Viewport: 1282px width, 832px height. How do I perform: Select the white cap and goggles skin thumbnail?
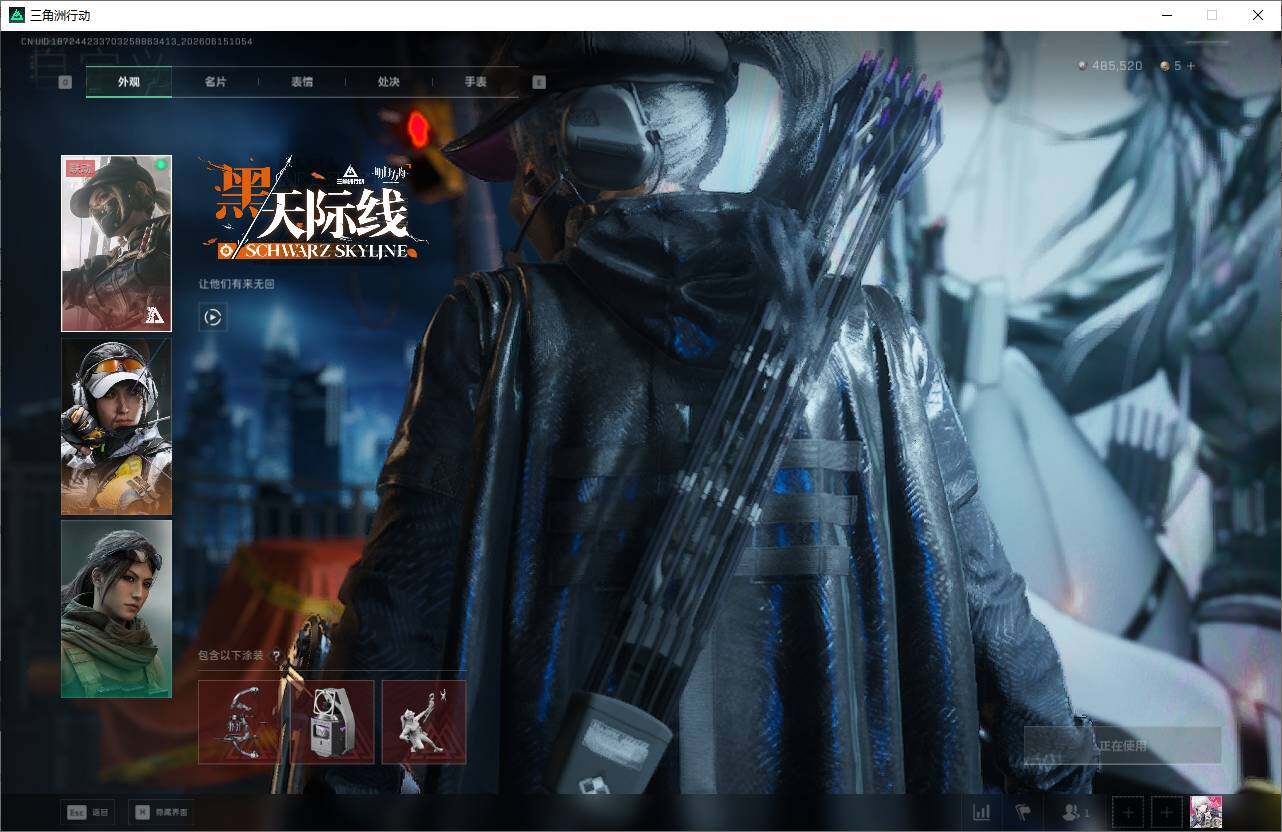click(116, 426)
